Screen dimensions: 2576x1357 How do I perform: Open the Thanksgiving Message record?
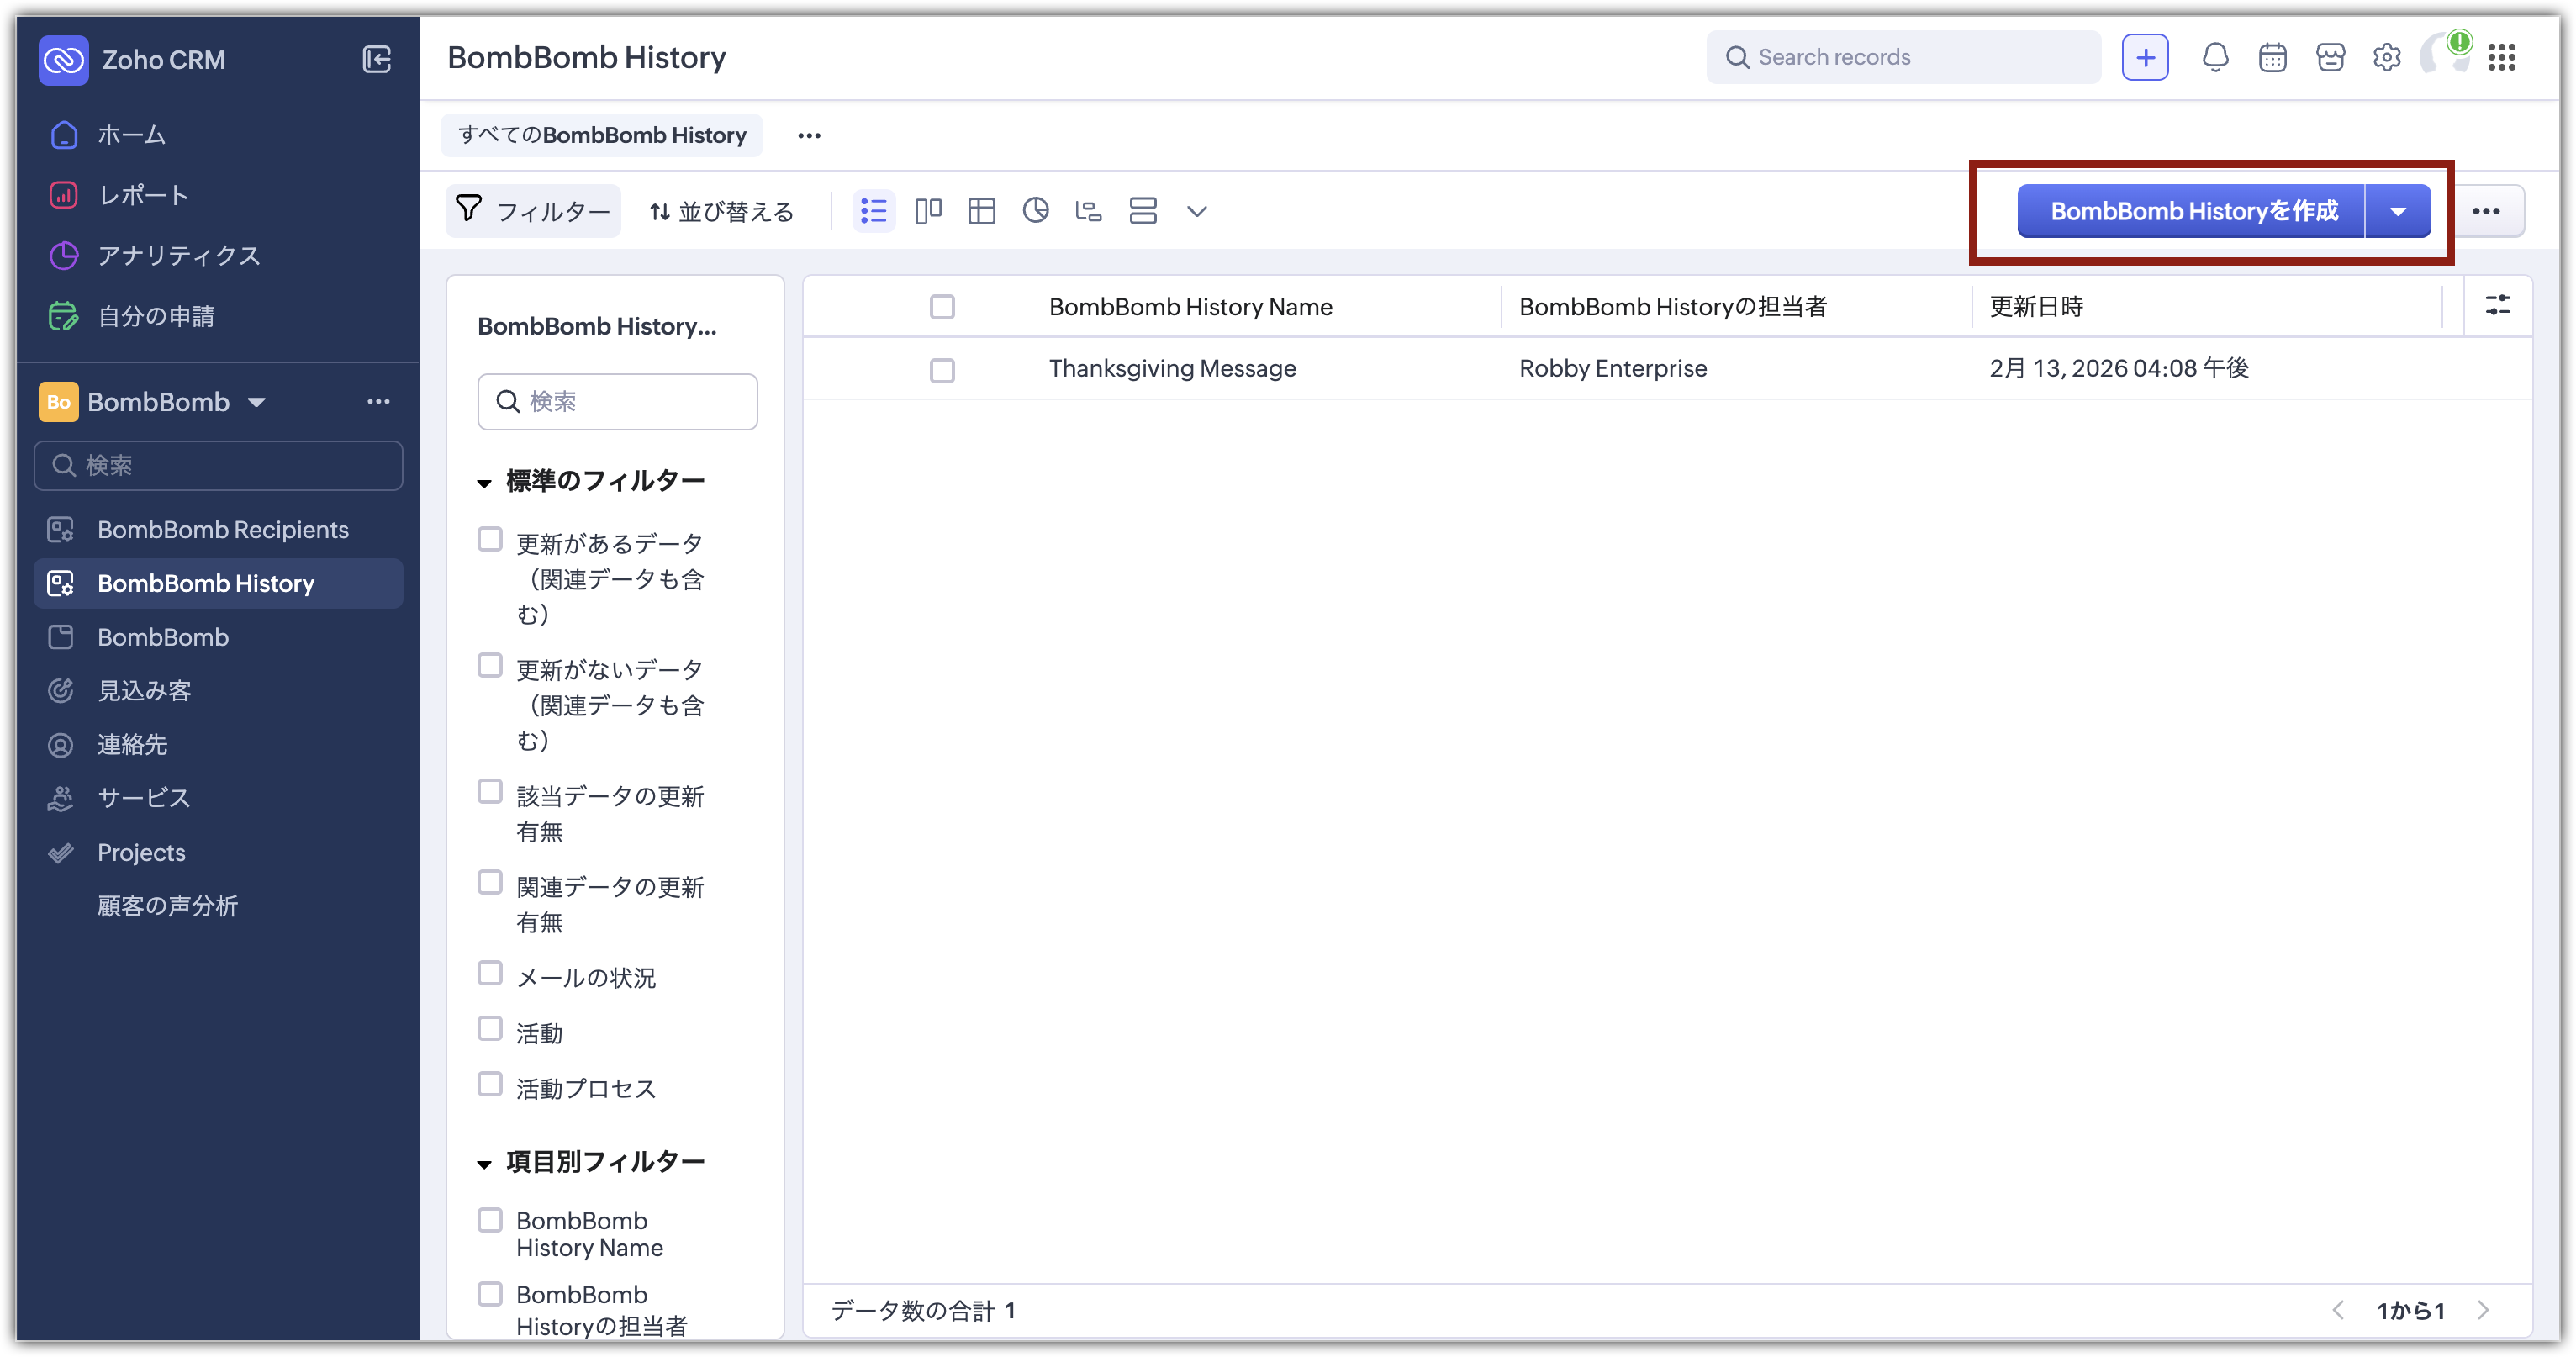[1171, 369]
